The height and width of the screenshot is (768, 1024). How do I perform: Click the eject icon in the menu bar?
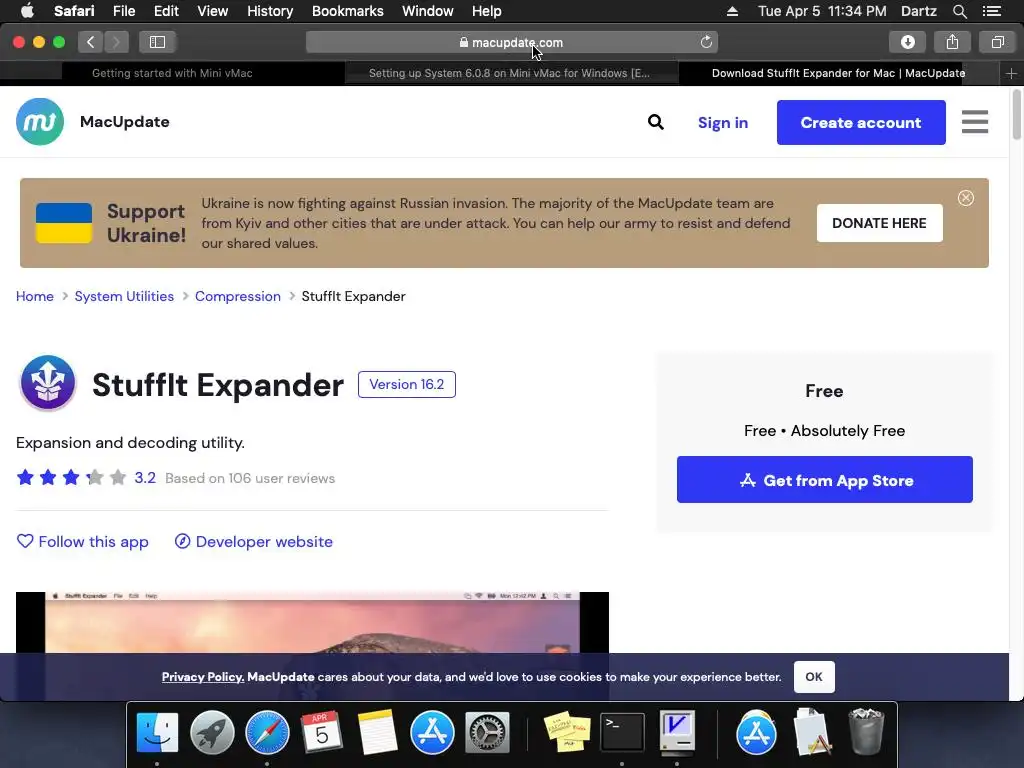point(732,11)
